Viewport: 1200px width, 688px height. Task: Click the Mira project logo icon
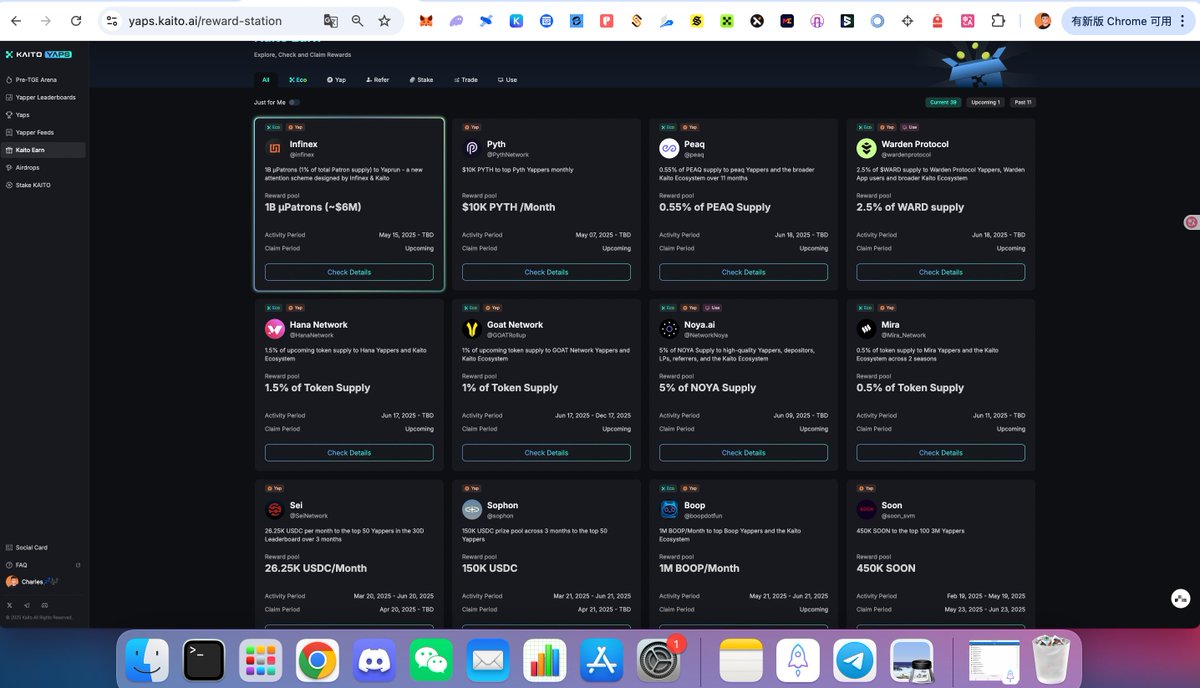pyautogui.click(x=866, y=329)
